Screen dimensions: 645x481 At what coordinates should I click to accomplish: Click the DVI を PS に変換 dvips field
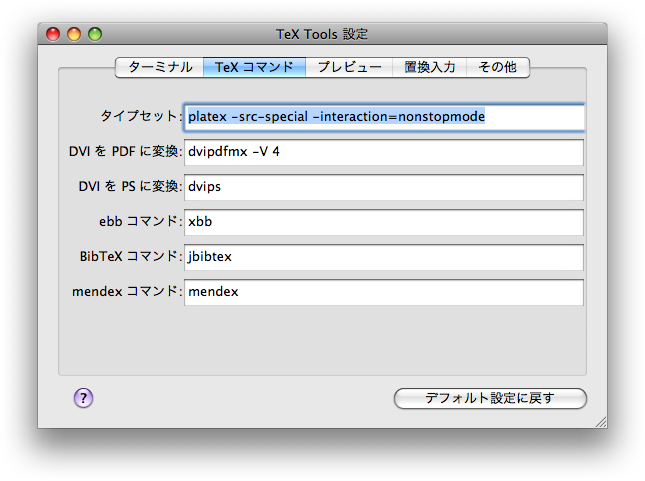[384, 187]
